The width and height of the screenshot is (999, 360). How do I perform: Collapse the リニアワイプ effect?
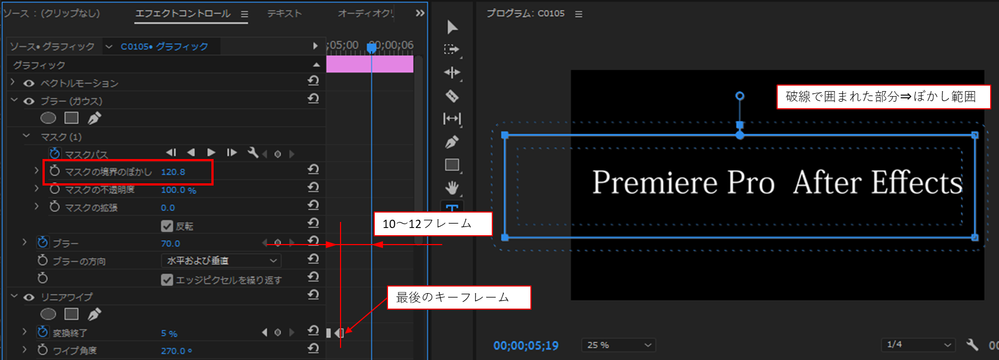point(13,296)
